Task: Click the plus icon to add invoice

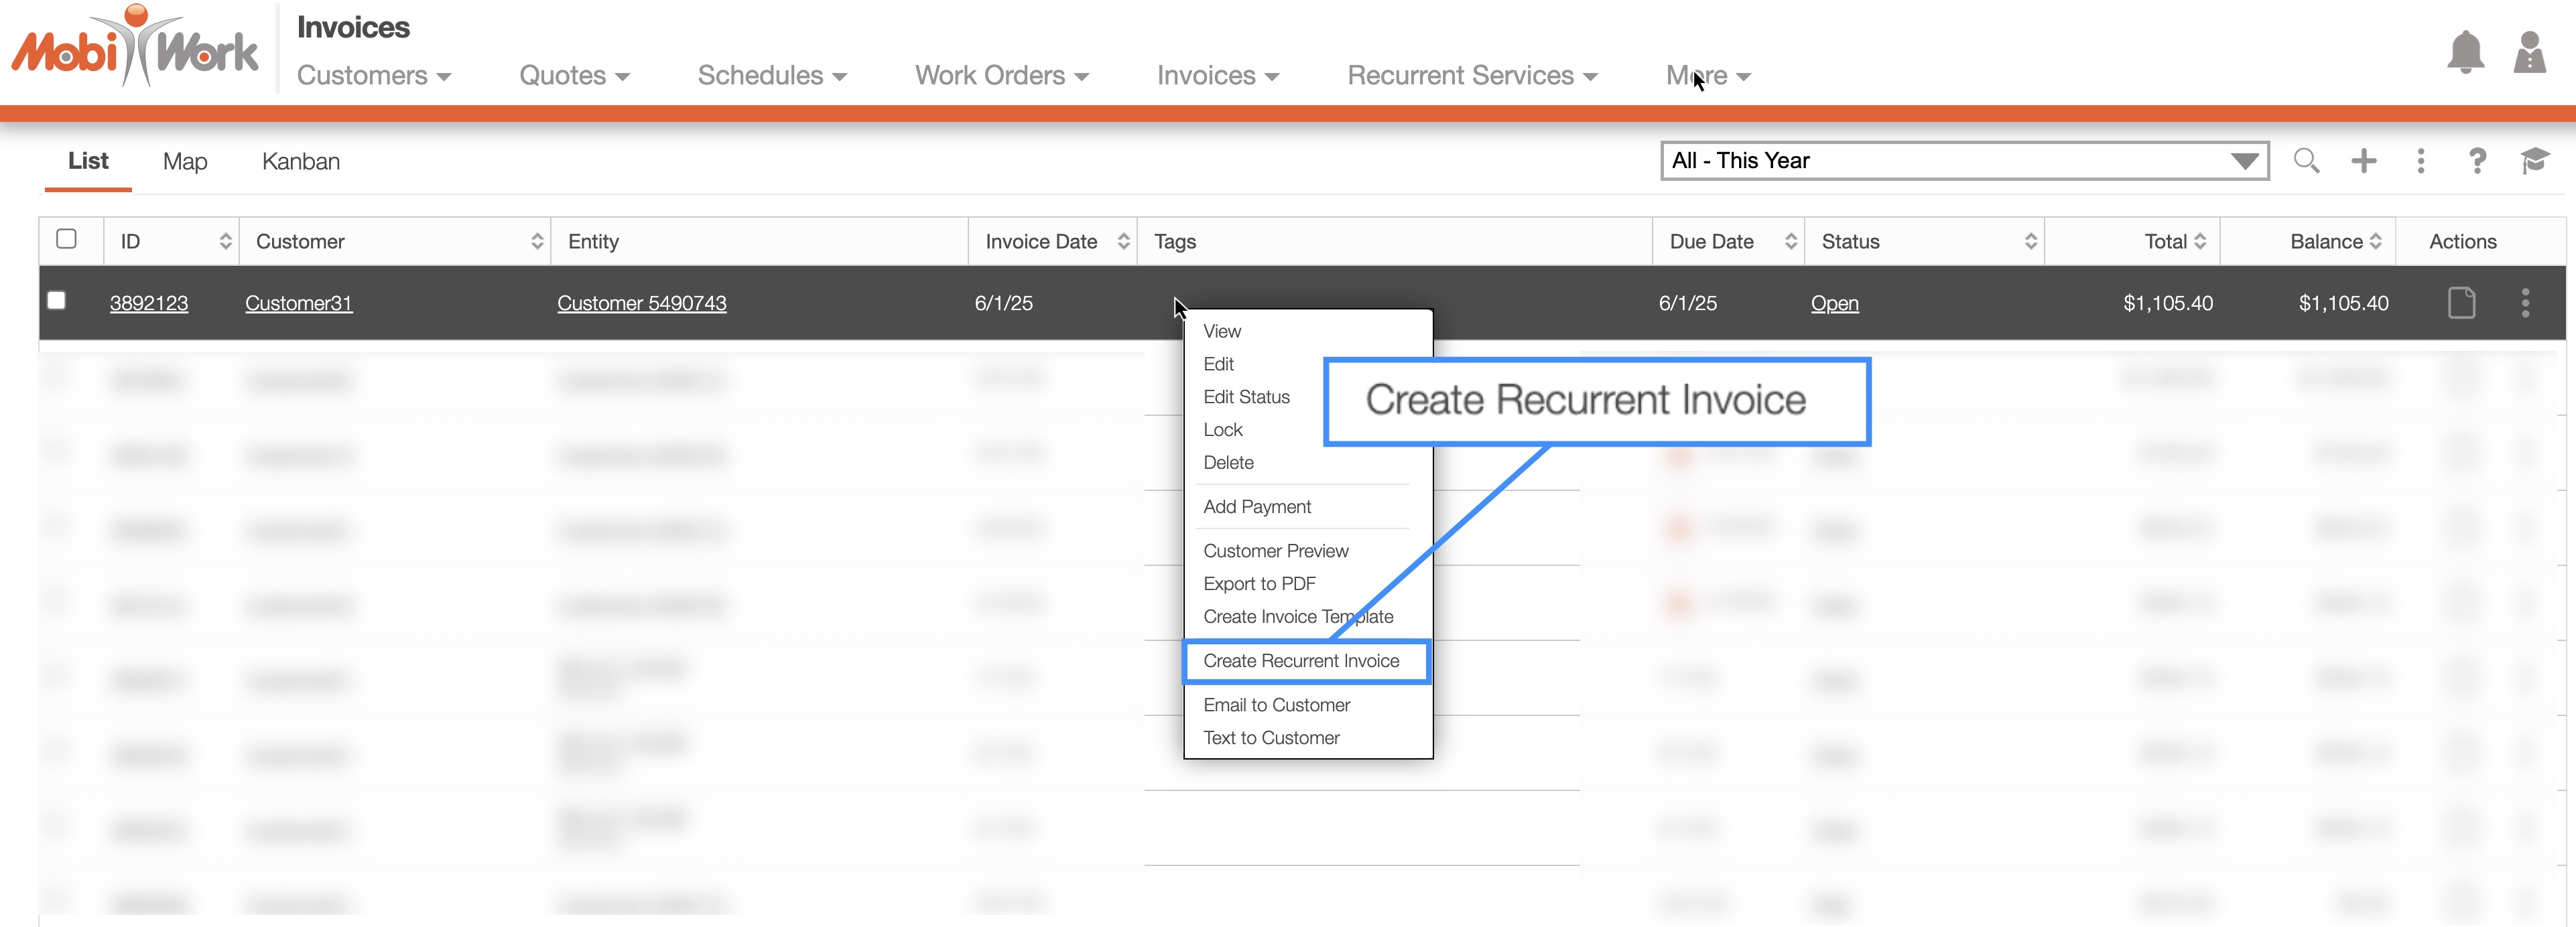Action: pos(2363,161)
